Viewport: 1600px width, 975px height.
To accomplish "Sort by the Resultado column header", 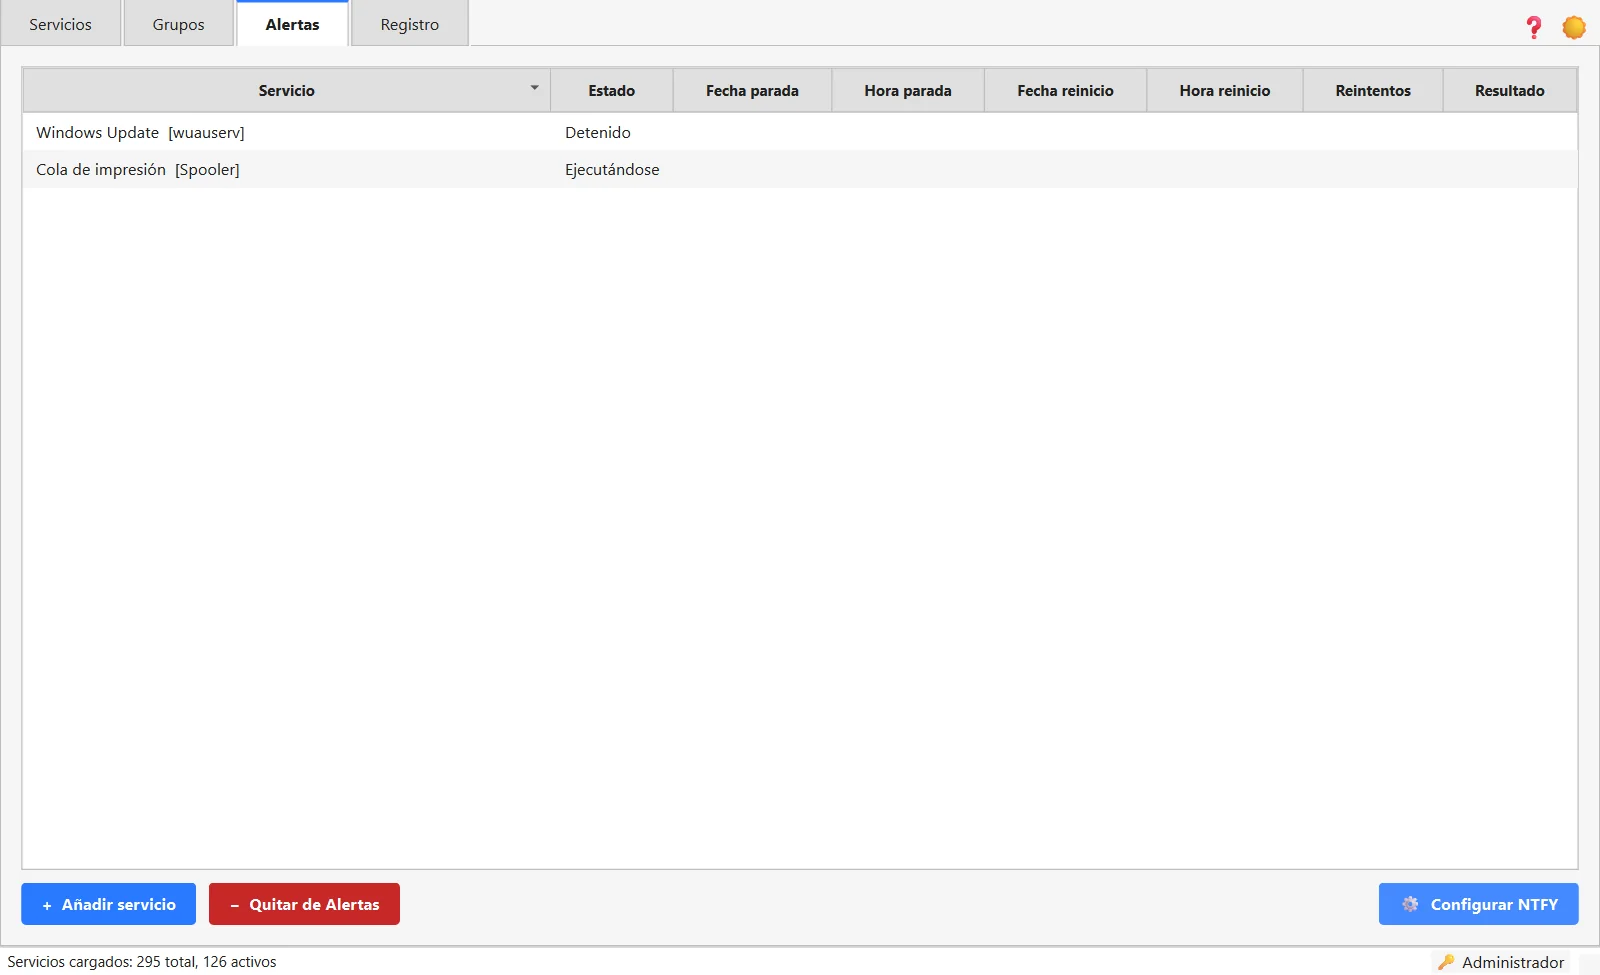I will coord(1510,90).
